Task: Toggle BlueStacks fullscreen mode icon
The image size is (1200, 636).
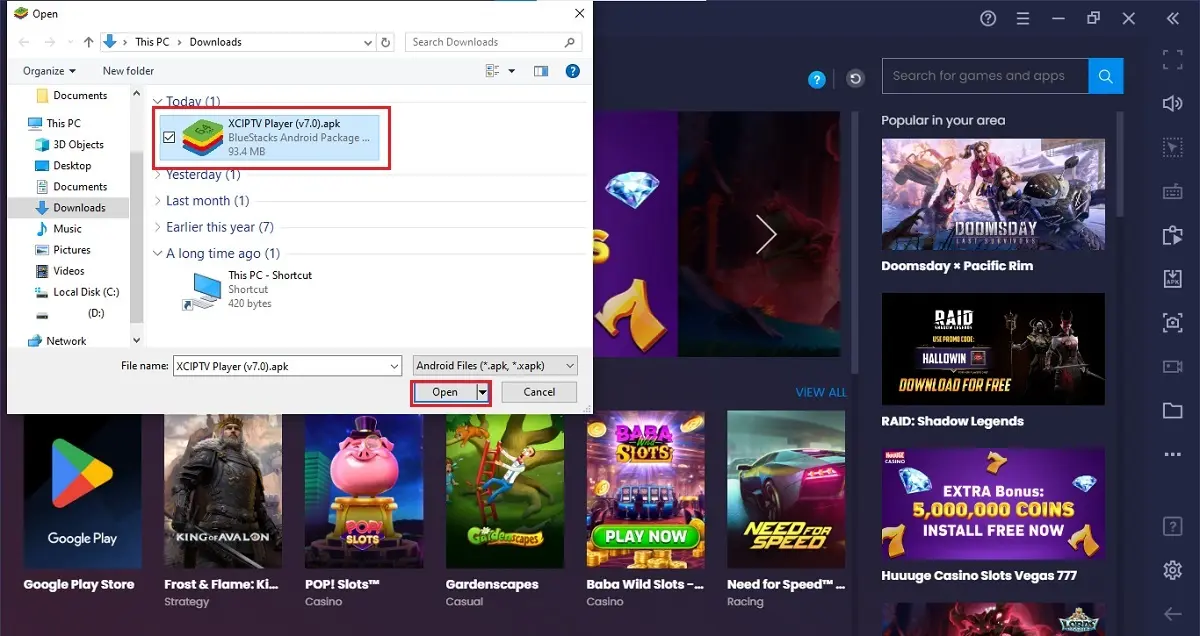Action: 1172,60
